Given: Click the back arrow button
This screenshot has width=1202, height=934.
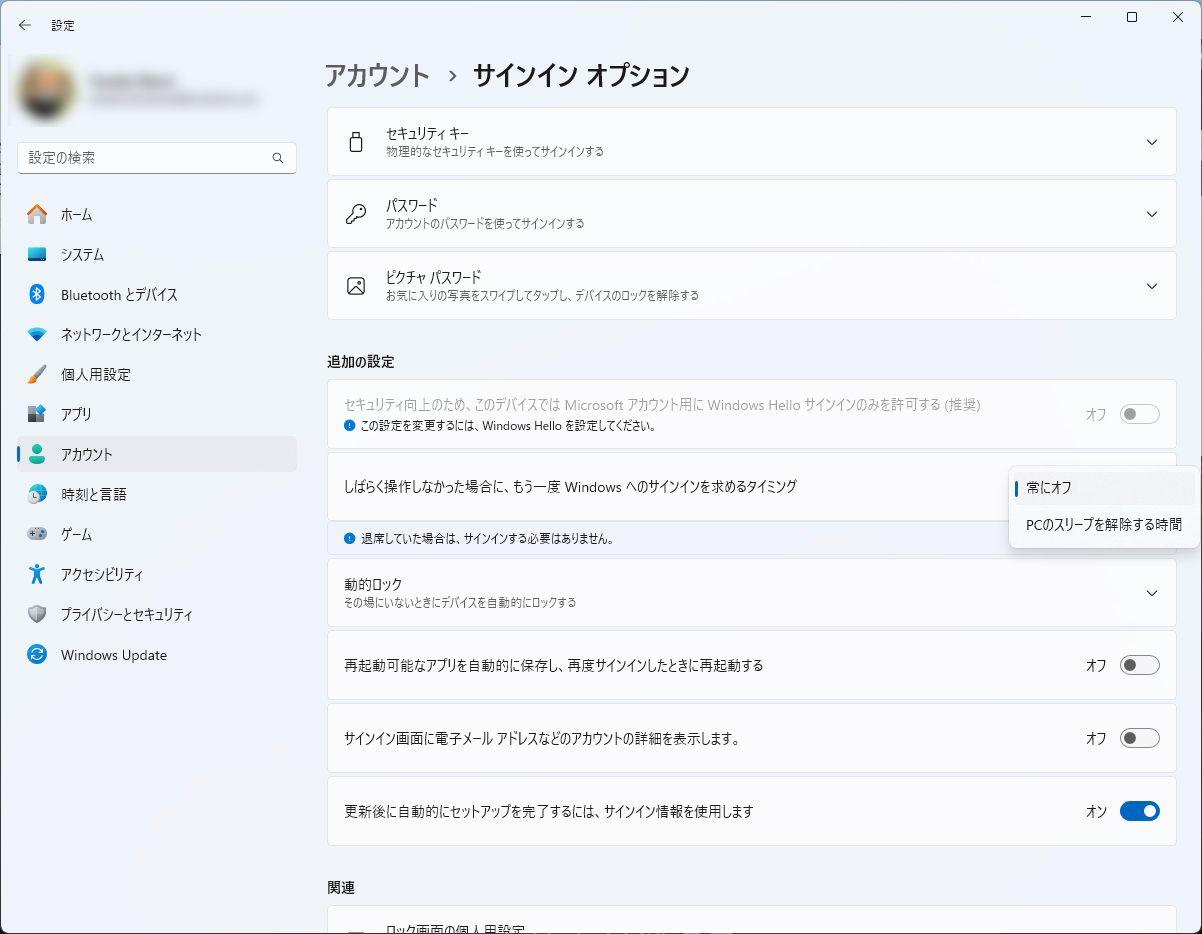Looking at the screenshot, I should [25, 25].
